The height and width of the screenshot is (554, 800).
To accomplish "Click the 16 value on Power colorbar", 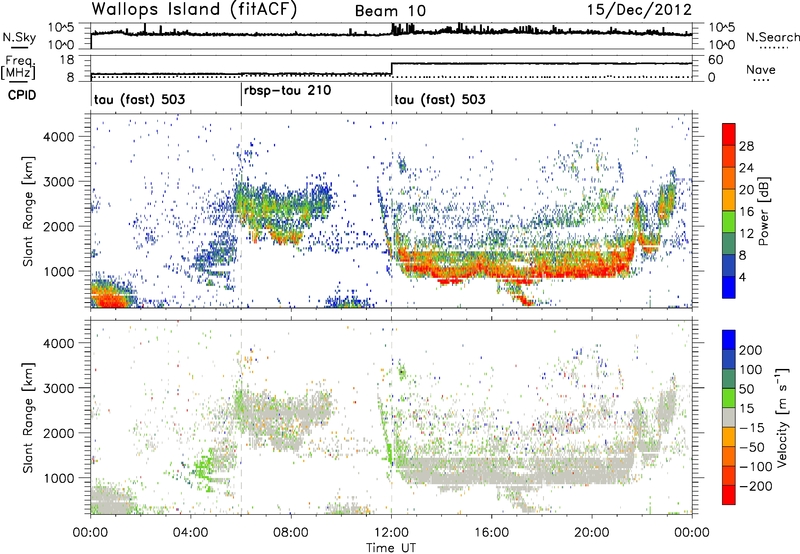I will (x=746, y=212).
